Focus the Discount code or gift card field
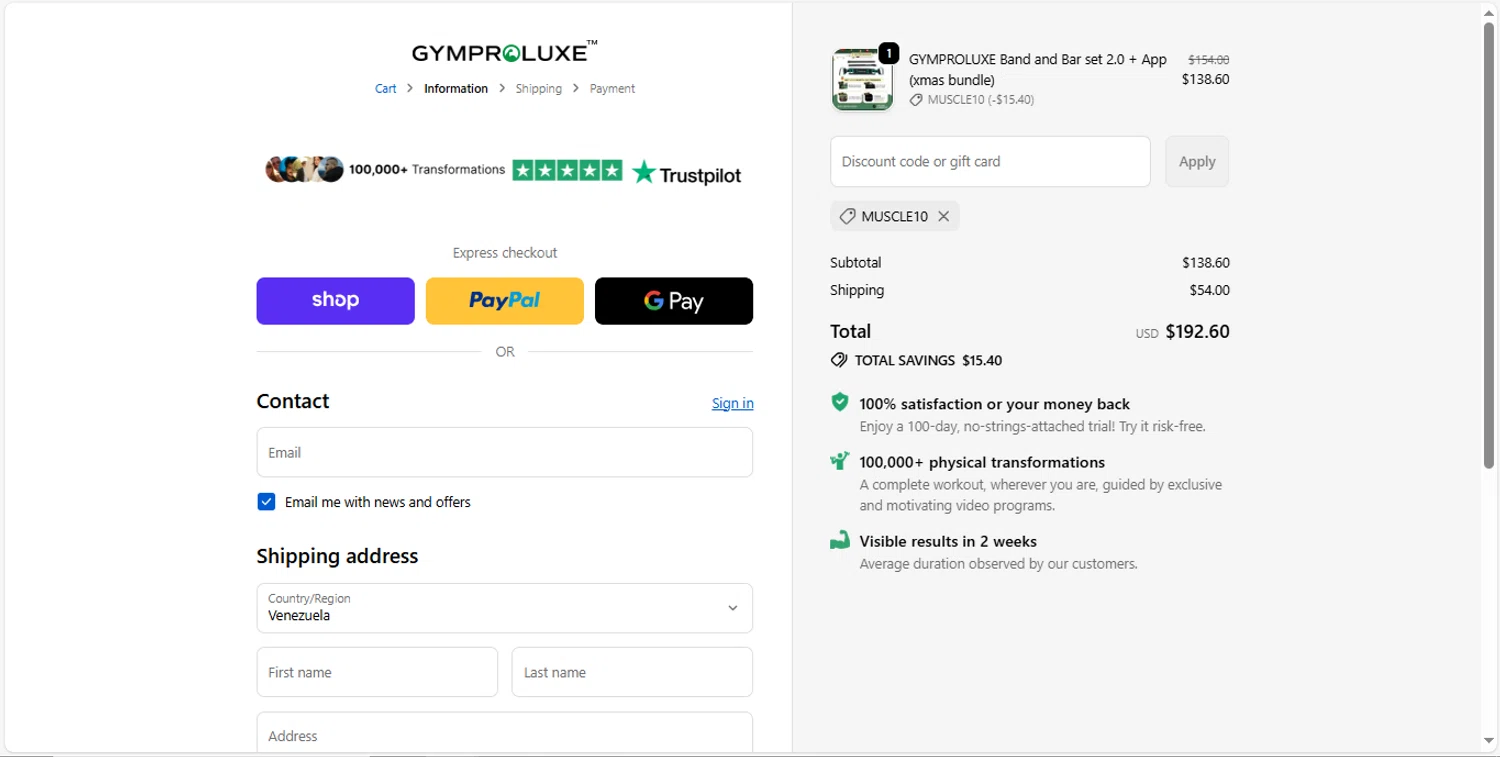This screenshot has height=757, width=1500. pyautogui.click(x=990, y=161)
